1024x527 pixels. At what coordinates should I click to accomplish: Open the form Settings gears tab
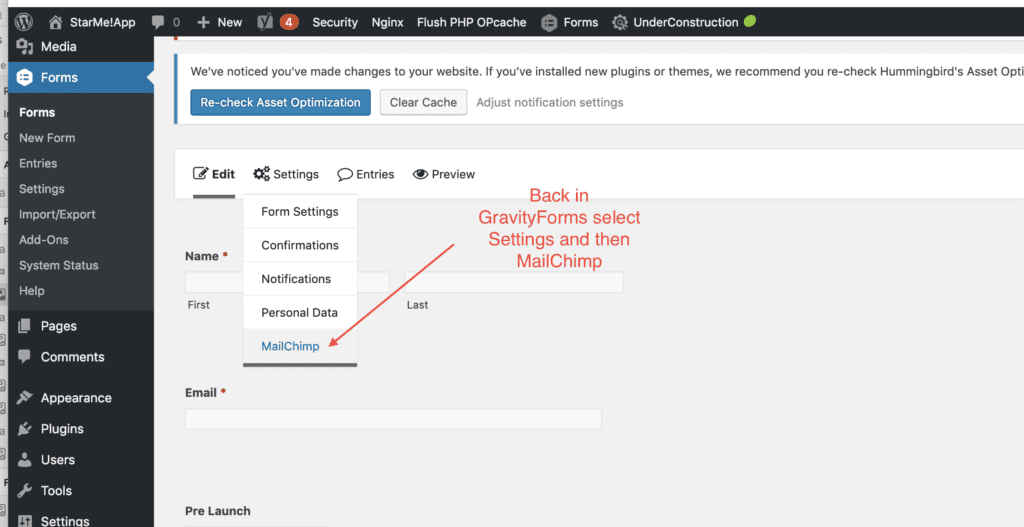click(x=286, y=174)
